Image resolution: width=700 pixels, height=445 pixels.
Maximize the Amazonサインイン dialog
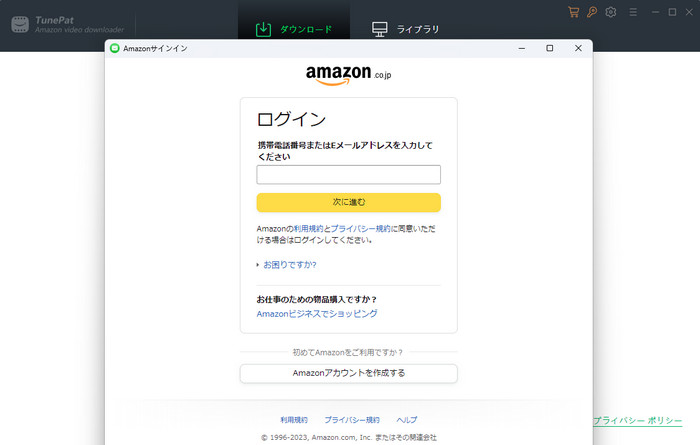(550, 48)
